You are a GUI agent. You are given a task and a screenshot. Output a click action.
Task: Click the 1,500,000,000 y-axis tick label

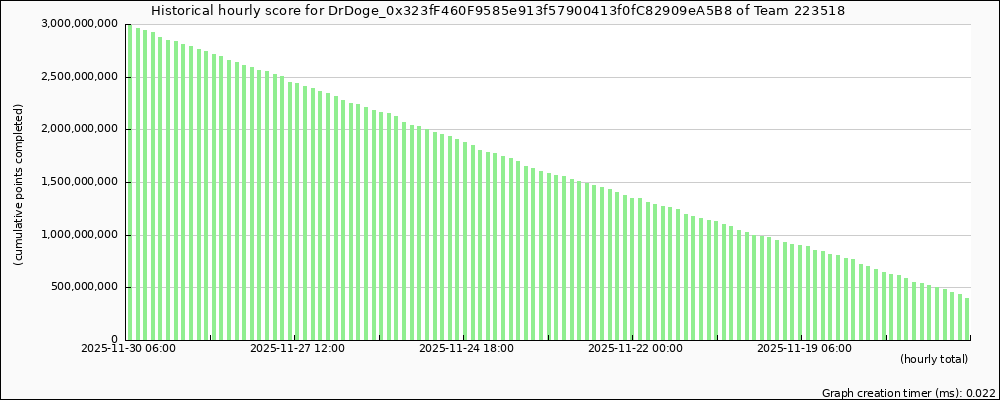click(80, 182)
